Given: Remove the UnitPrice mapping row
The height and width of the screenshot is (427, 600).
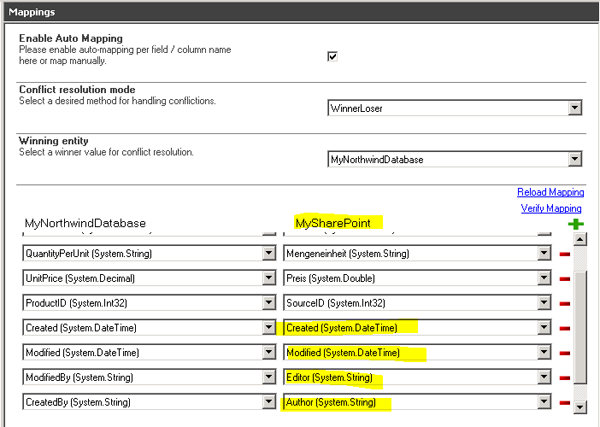Looking at the screenshot, I should 565,278.
